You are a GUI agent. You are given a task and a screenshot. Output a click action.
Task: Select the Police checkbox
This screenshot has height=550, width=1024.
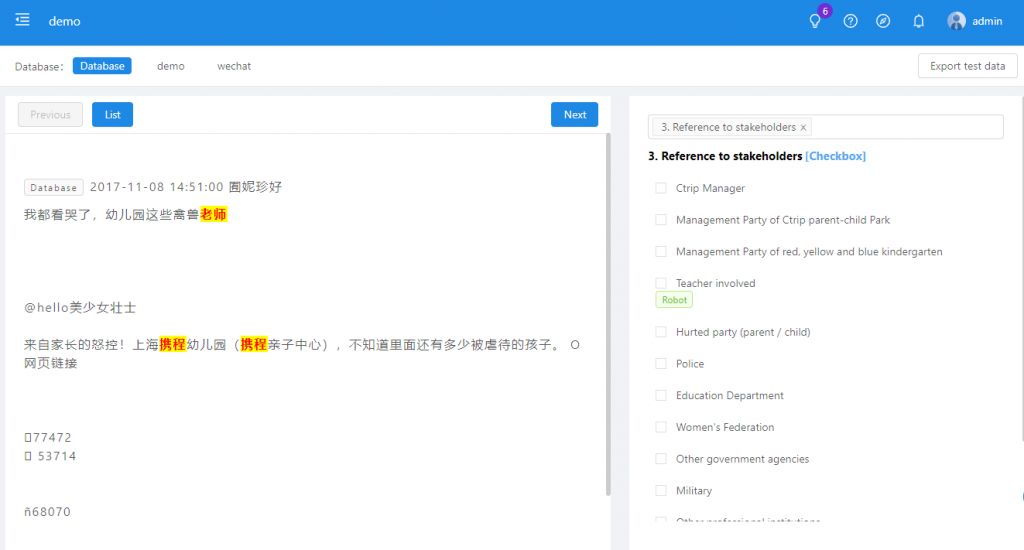click(x=661, y=364)
